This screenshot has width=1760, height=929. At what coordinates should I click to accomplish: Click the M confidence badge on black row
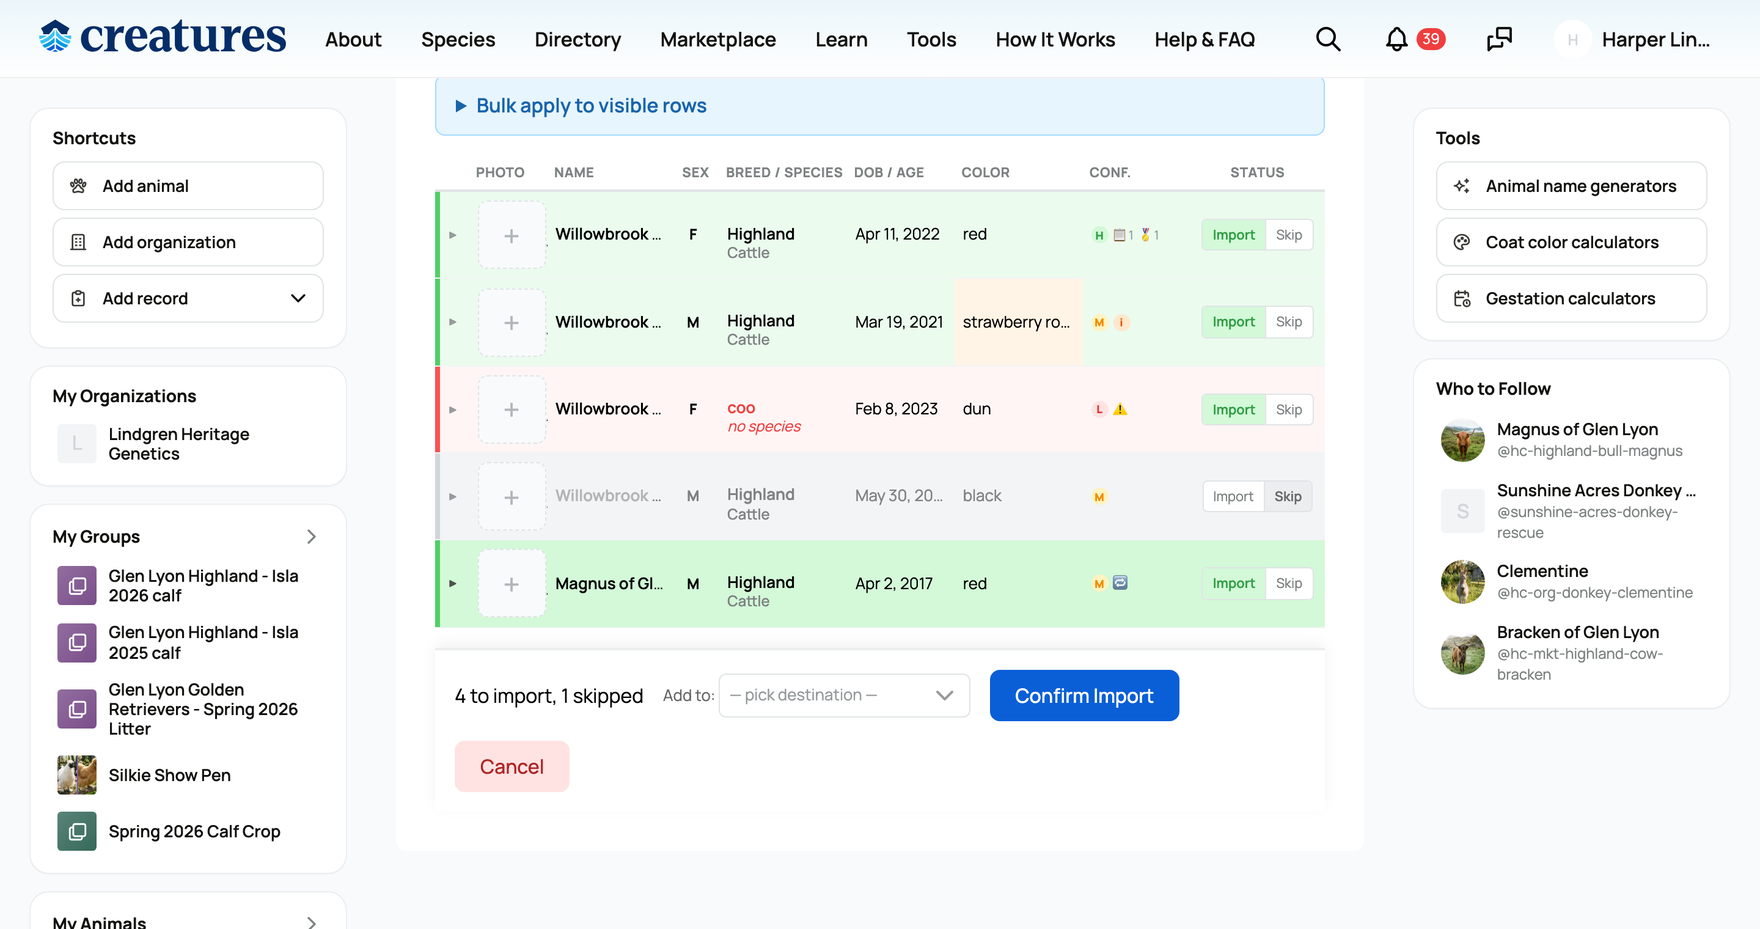click(x=1099, y=496)
